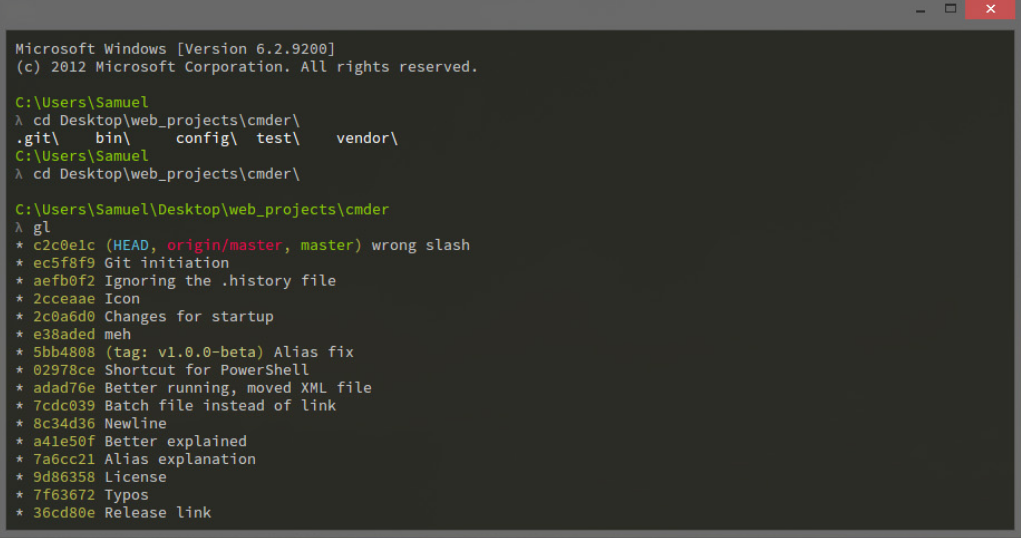Image resolution: width=1021 pixels, height=538 pixels.
Task: Click the cmder project path prompt line
Action: 202,210
